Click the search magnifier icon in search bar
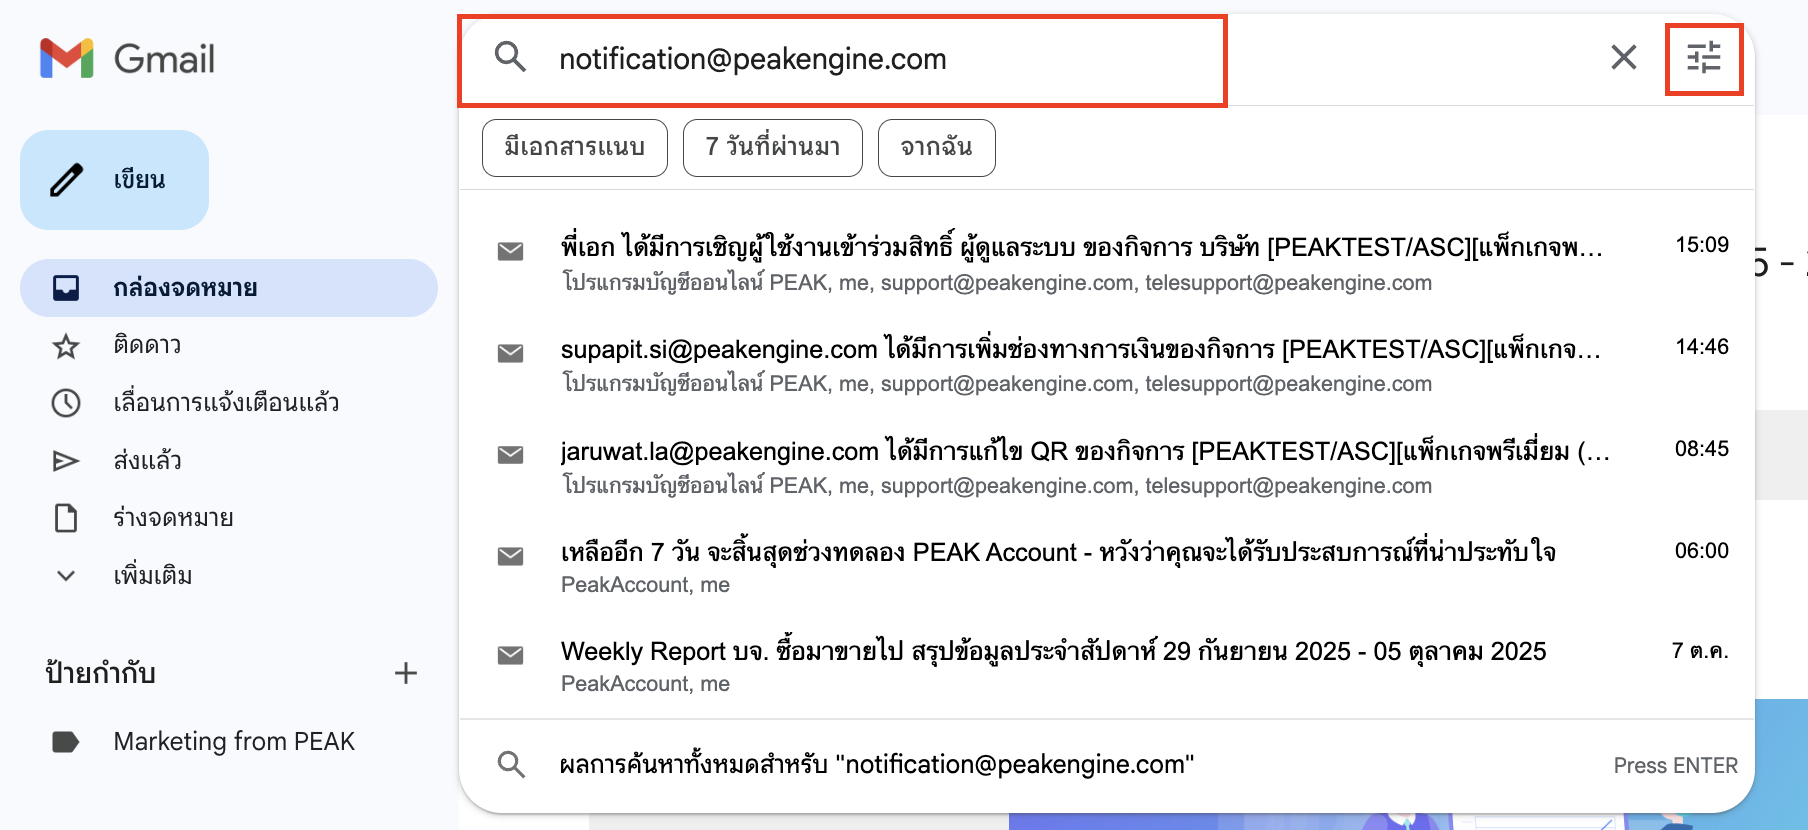Image resolution: width=1808 pixels, height=830 pixels. (x=510, y=57)
